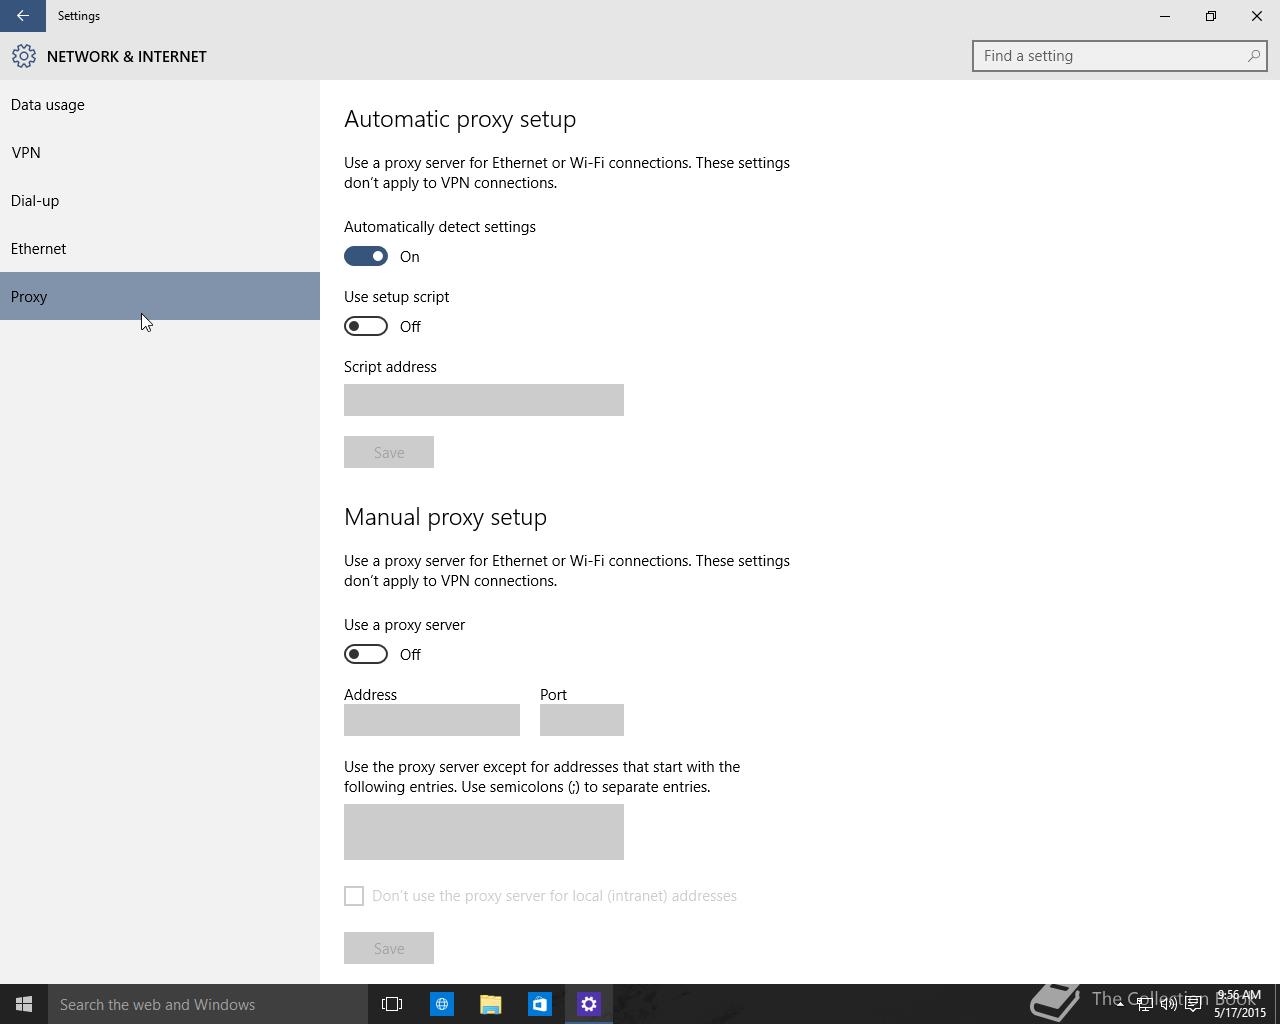Open Action Center notifications icon
The height and width of the screenshot is (1024, 1280).
click(x=1193, y=1004)
